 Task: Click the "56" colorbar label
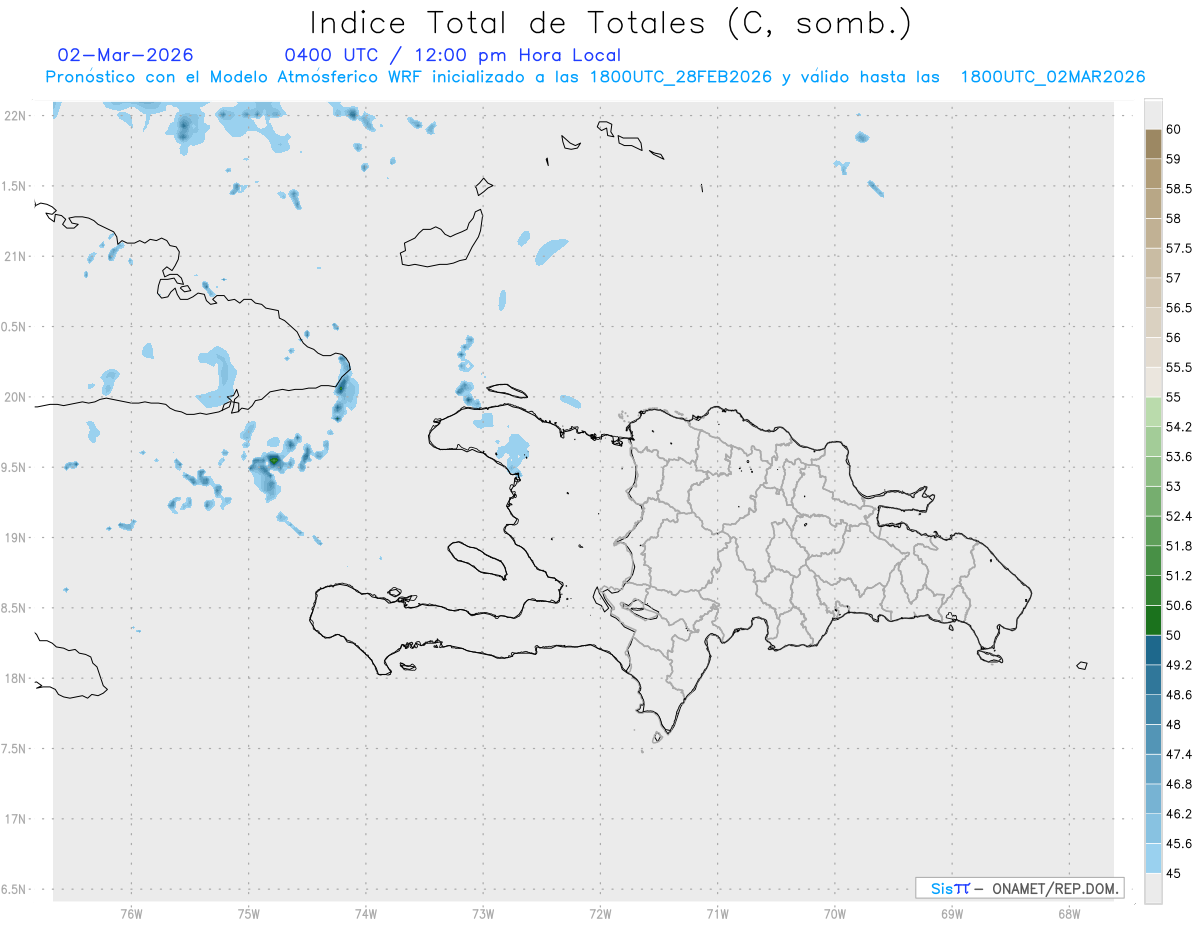coord(1174,338)
